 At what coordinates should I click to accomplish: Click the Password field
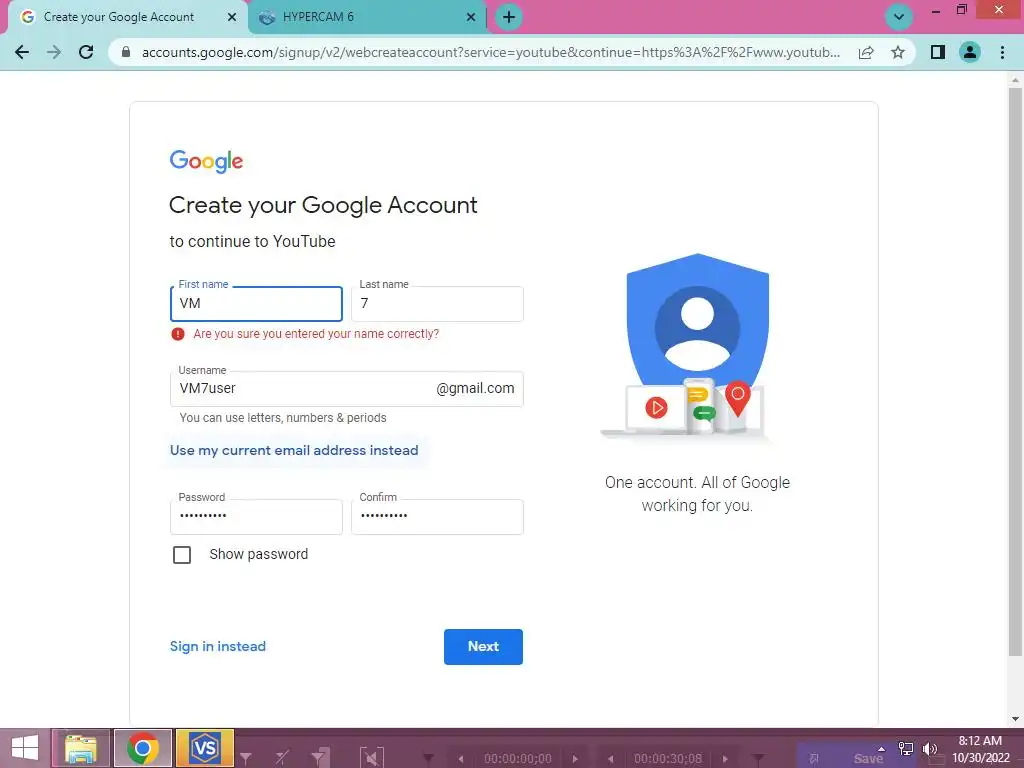coord(256,517)
